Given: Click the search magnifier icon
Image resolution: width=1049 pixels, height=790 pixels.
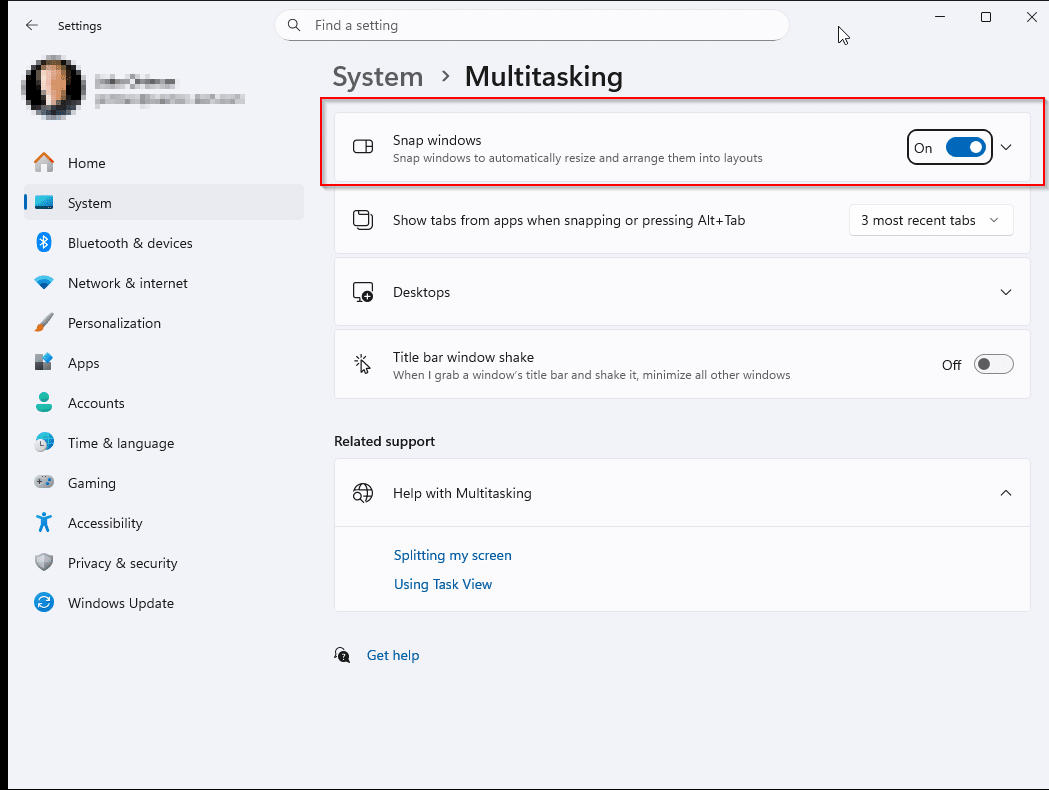Looking at the screenshot, I should click(294, 25).
